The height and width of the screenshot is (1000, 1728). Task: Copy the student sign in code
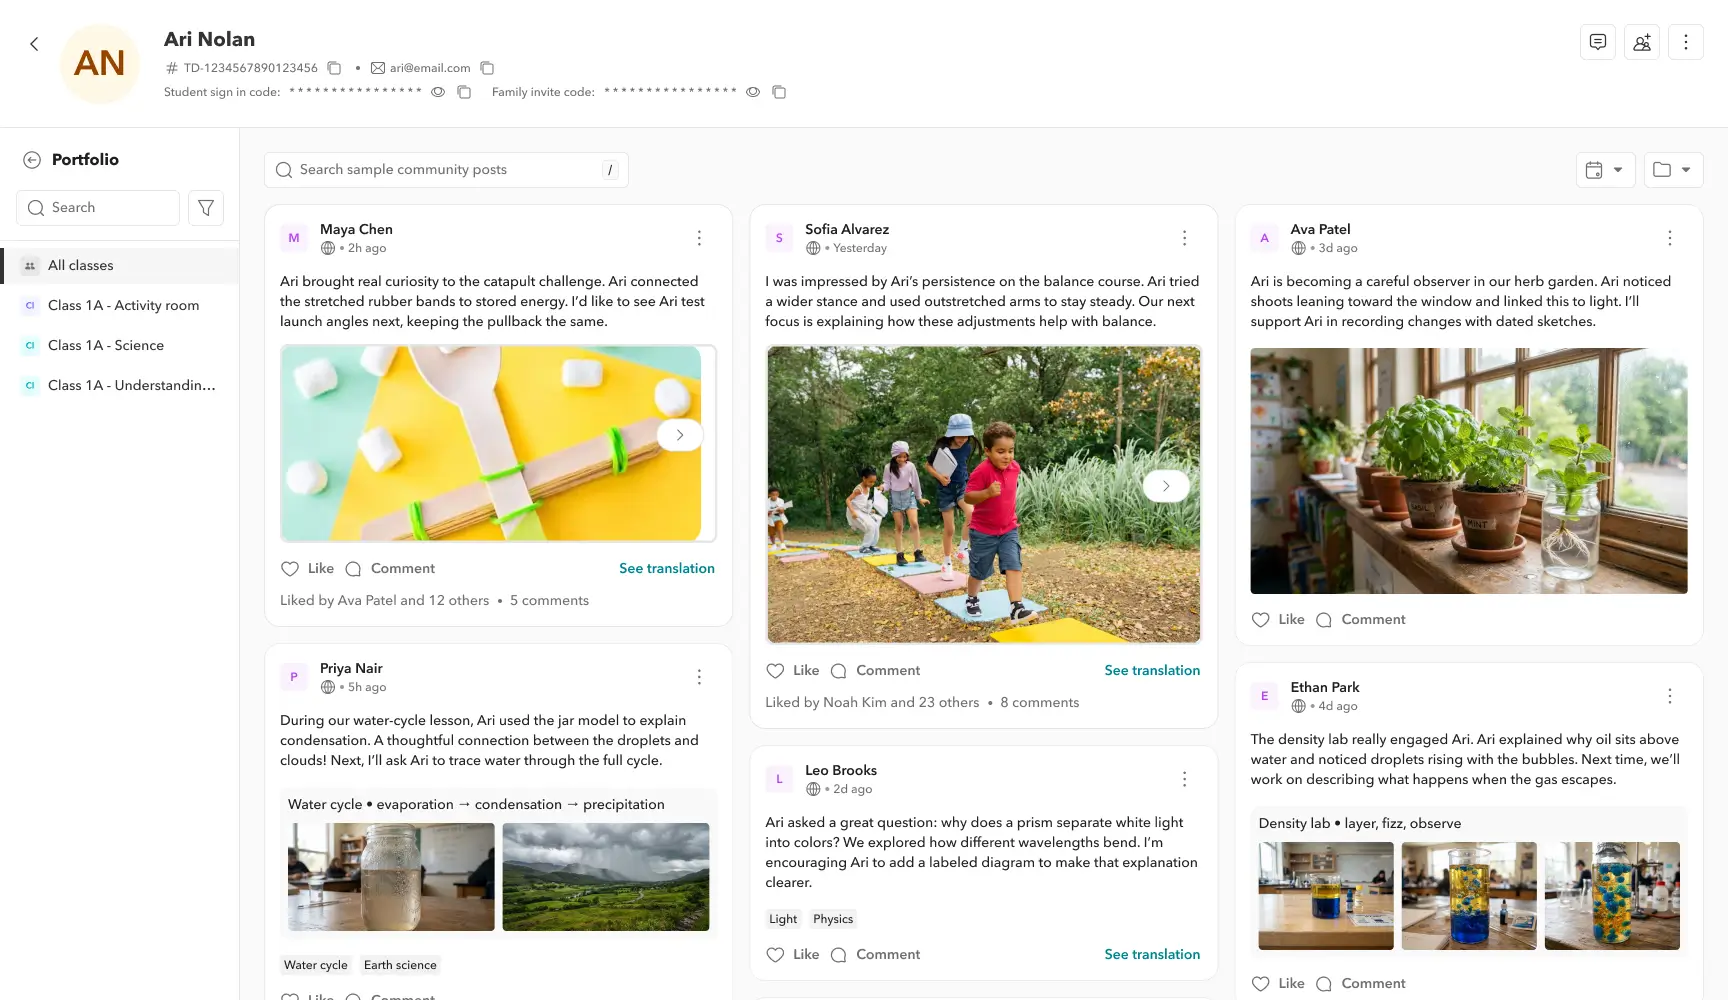464,92
